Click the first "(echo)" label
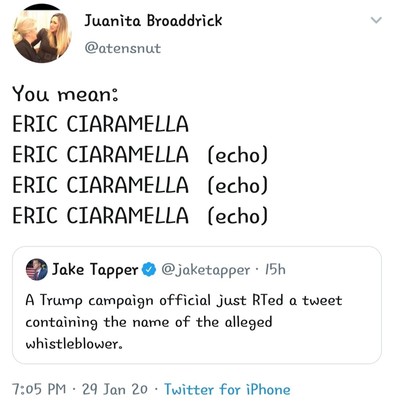 pyautogui.click(x=238, y=155)
